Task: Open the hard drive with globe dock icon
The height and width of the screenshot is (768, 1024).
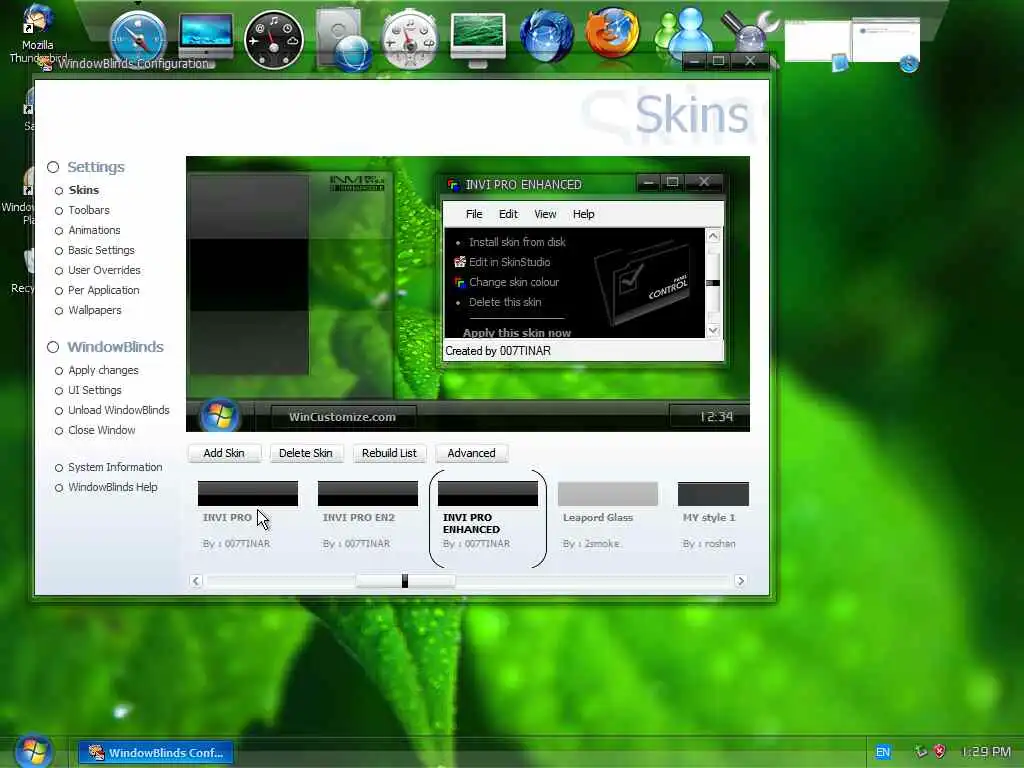Action: pos(344,40)
